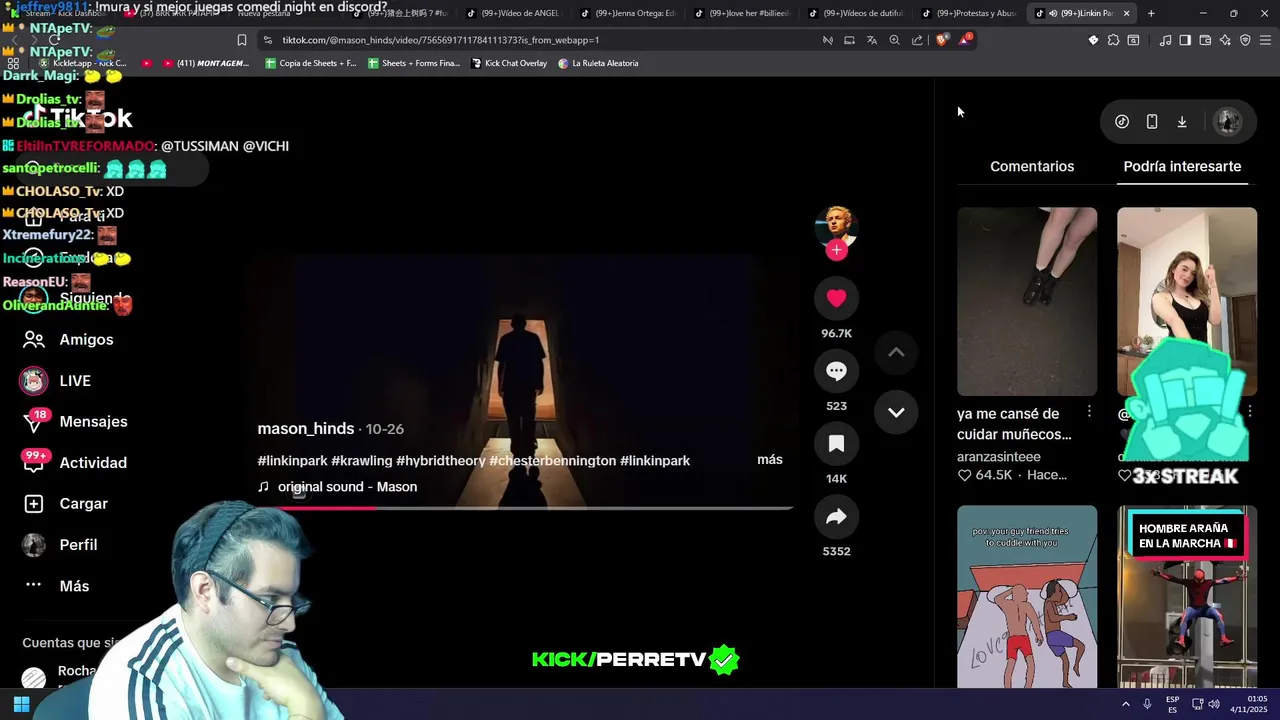The width and height of the screenshot is (1280, 720).
Task: Click the download desktop app icon
Action: tap(1182, 121)
